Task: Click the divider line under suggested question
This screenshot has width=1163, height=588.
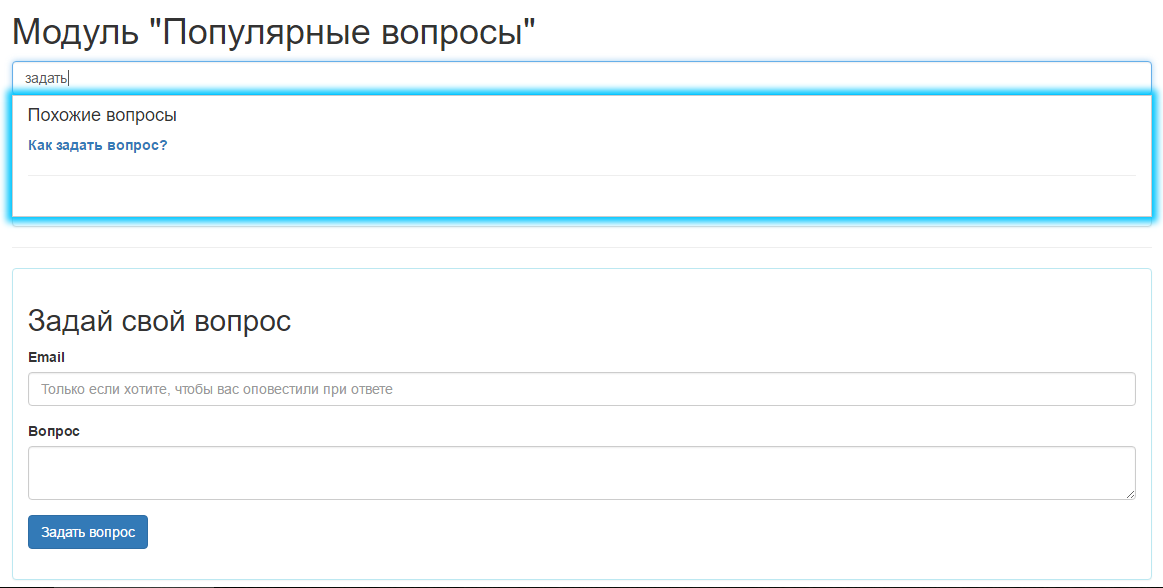Action: tap(581, 175)
